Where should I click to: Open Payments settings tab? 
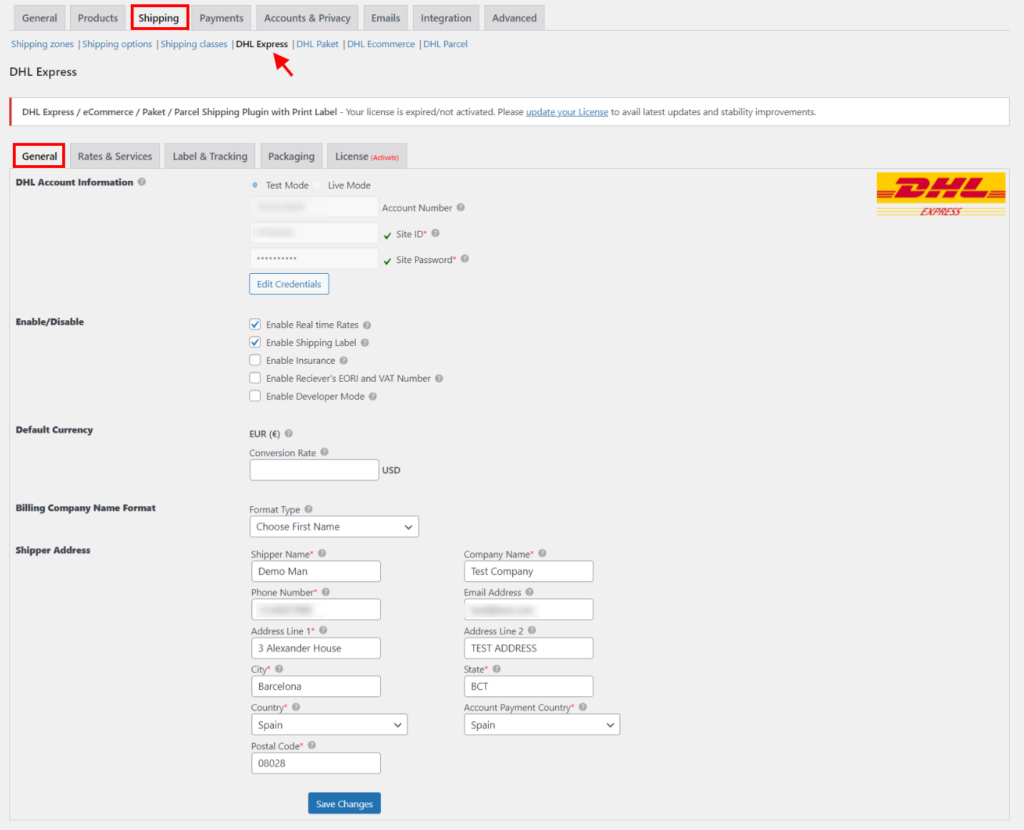[221, 18]
